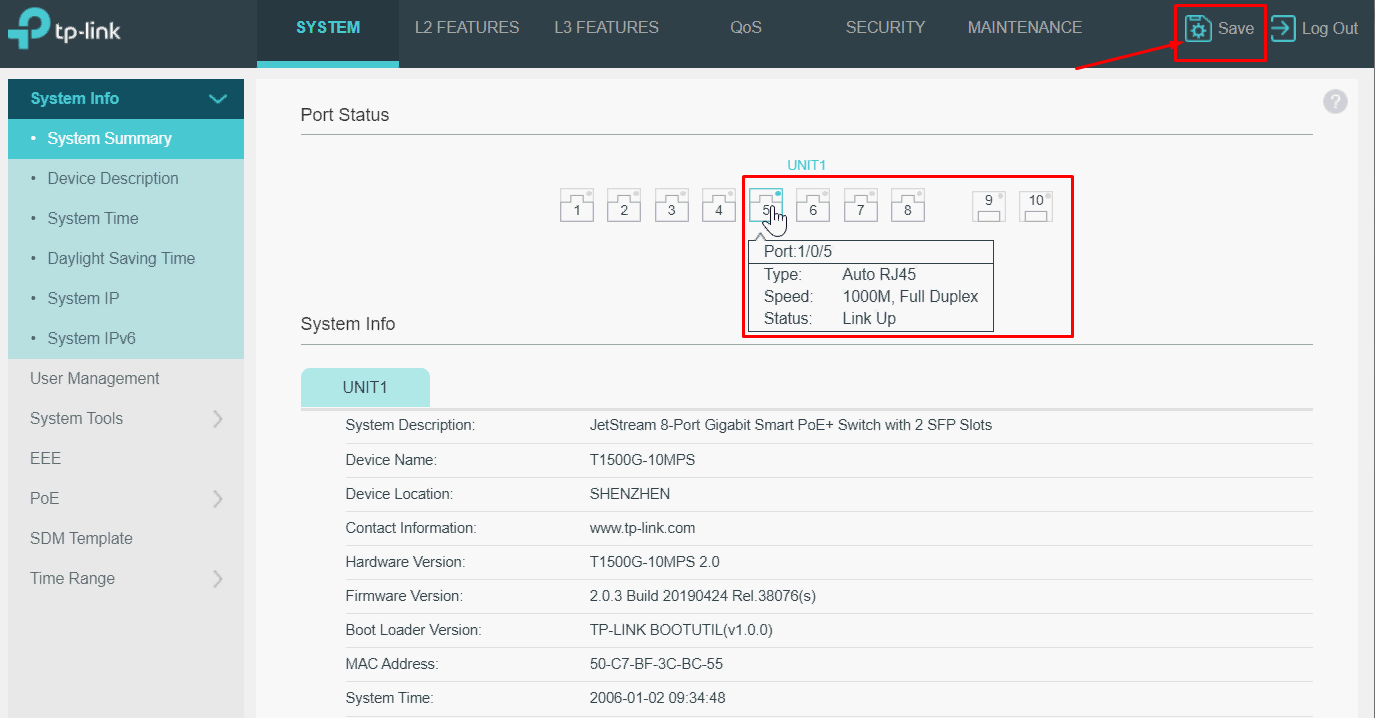
Task: Click the Device Location value SHENZHEN
Action: click(x=630, y=494)
